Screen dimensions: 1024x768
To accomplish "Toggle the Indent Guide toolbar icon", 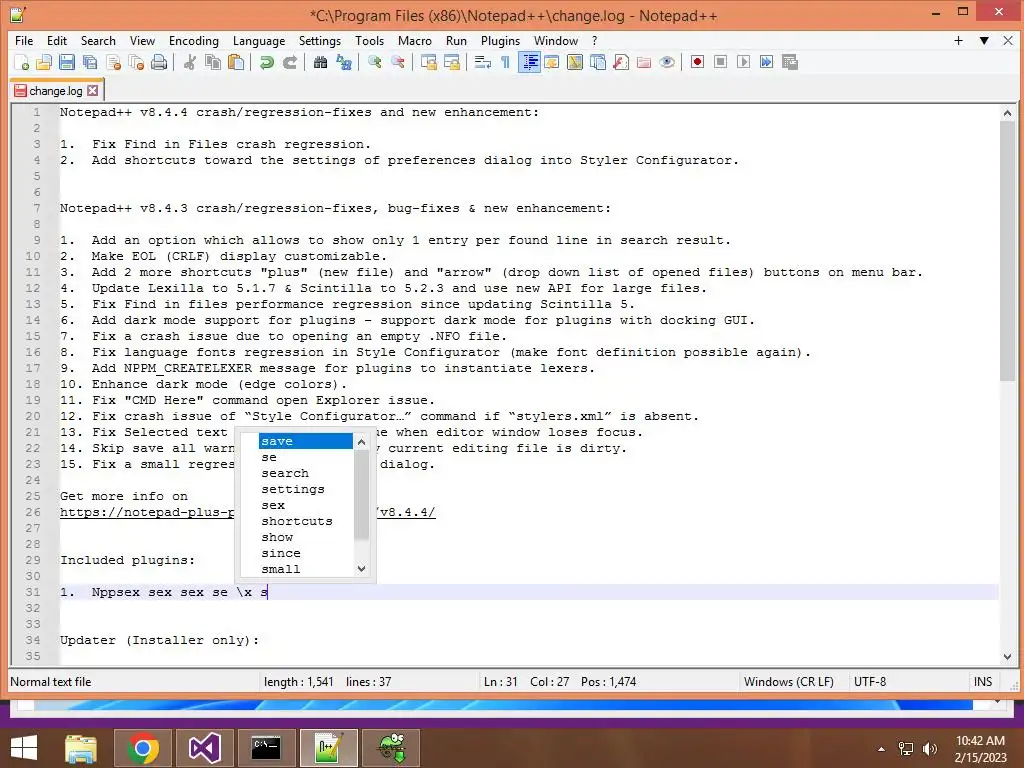I will pyautogui.click(x=529, y=62).
